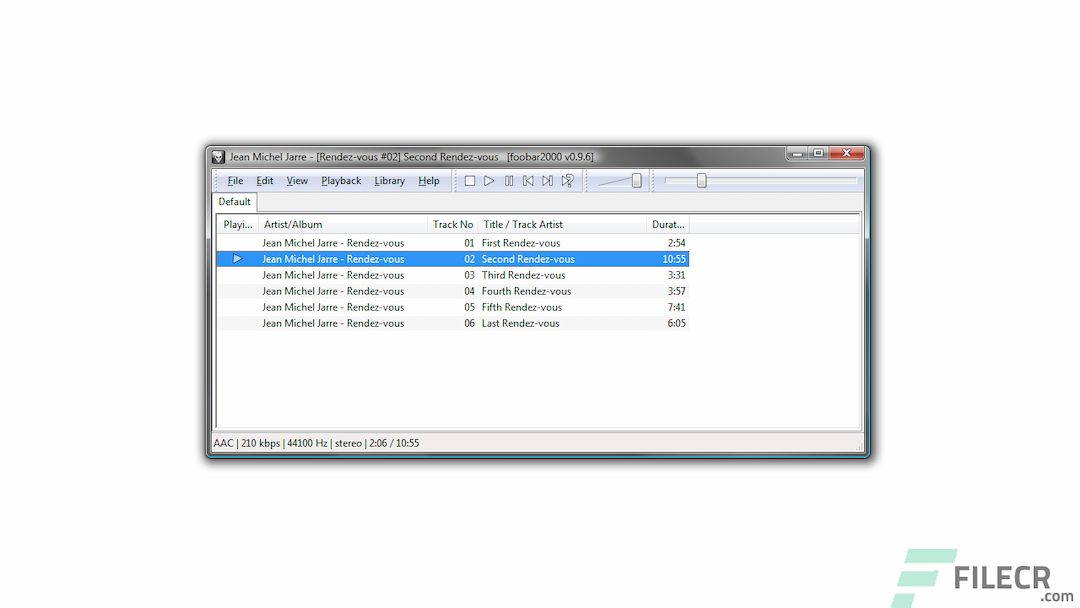This screenshot has height=608, width=1080.
Task: Select the Default playlist tab
Action: point(233,201)
